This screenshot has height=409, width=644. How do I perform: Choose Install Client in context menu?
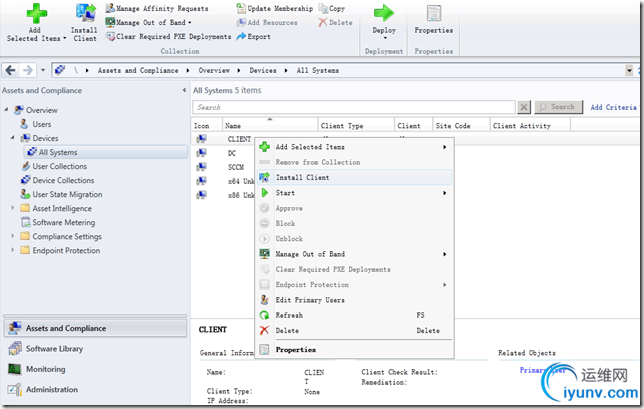tap(354, 177)
